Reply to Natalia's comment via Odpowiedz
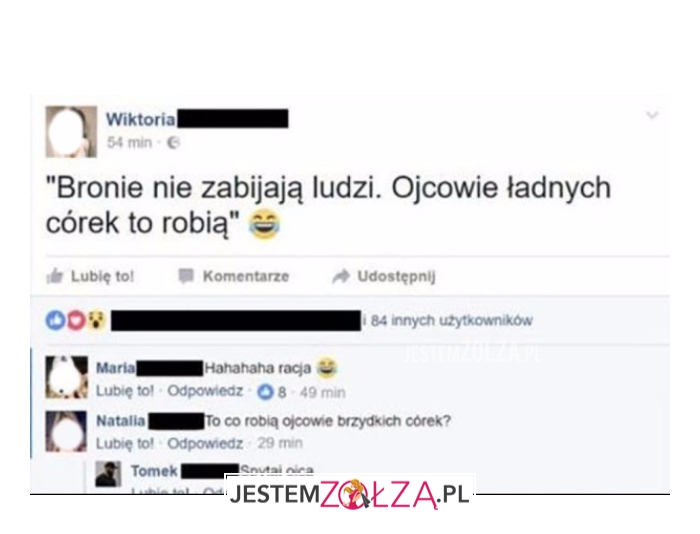The width and height of the screenshot is (700, 534). pos(205,443)
